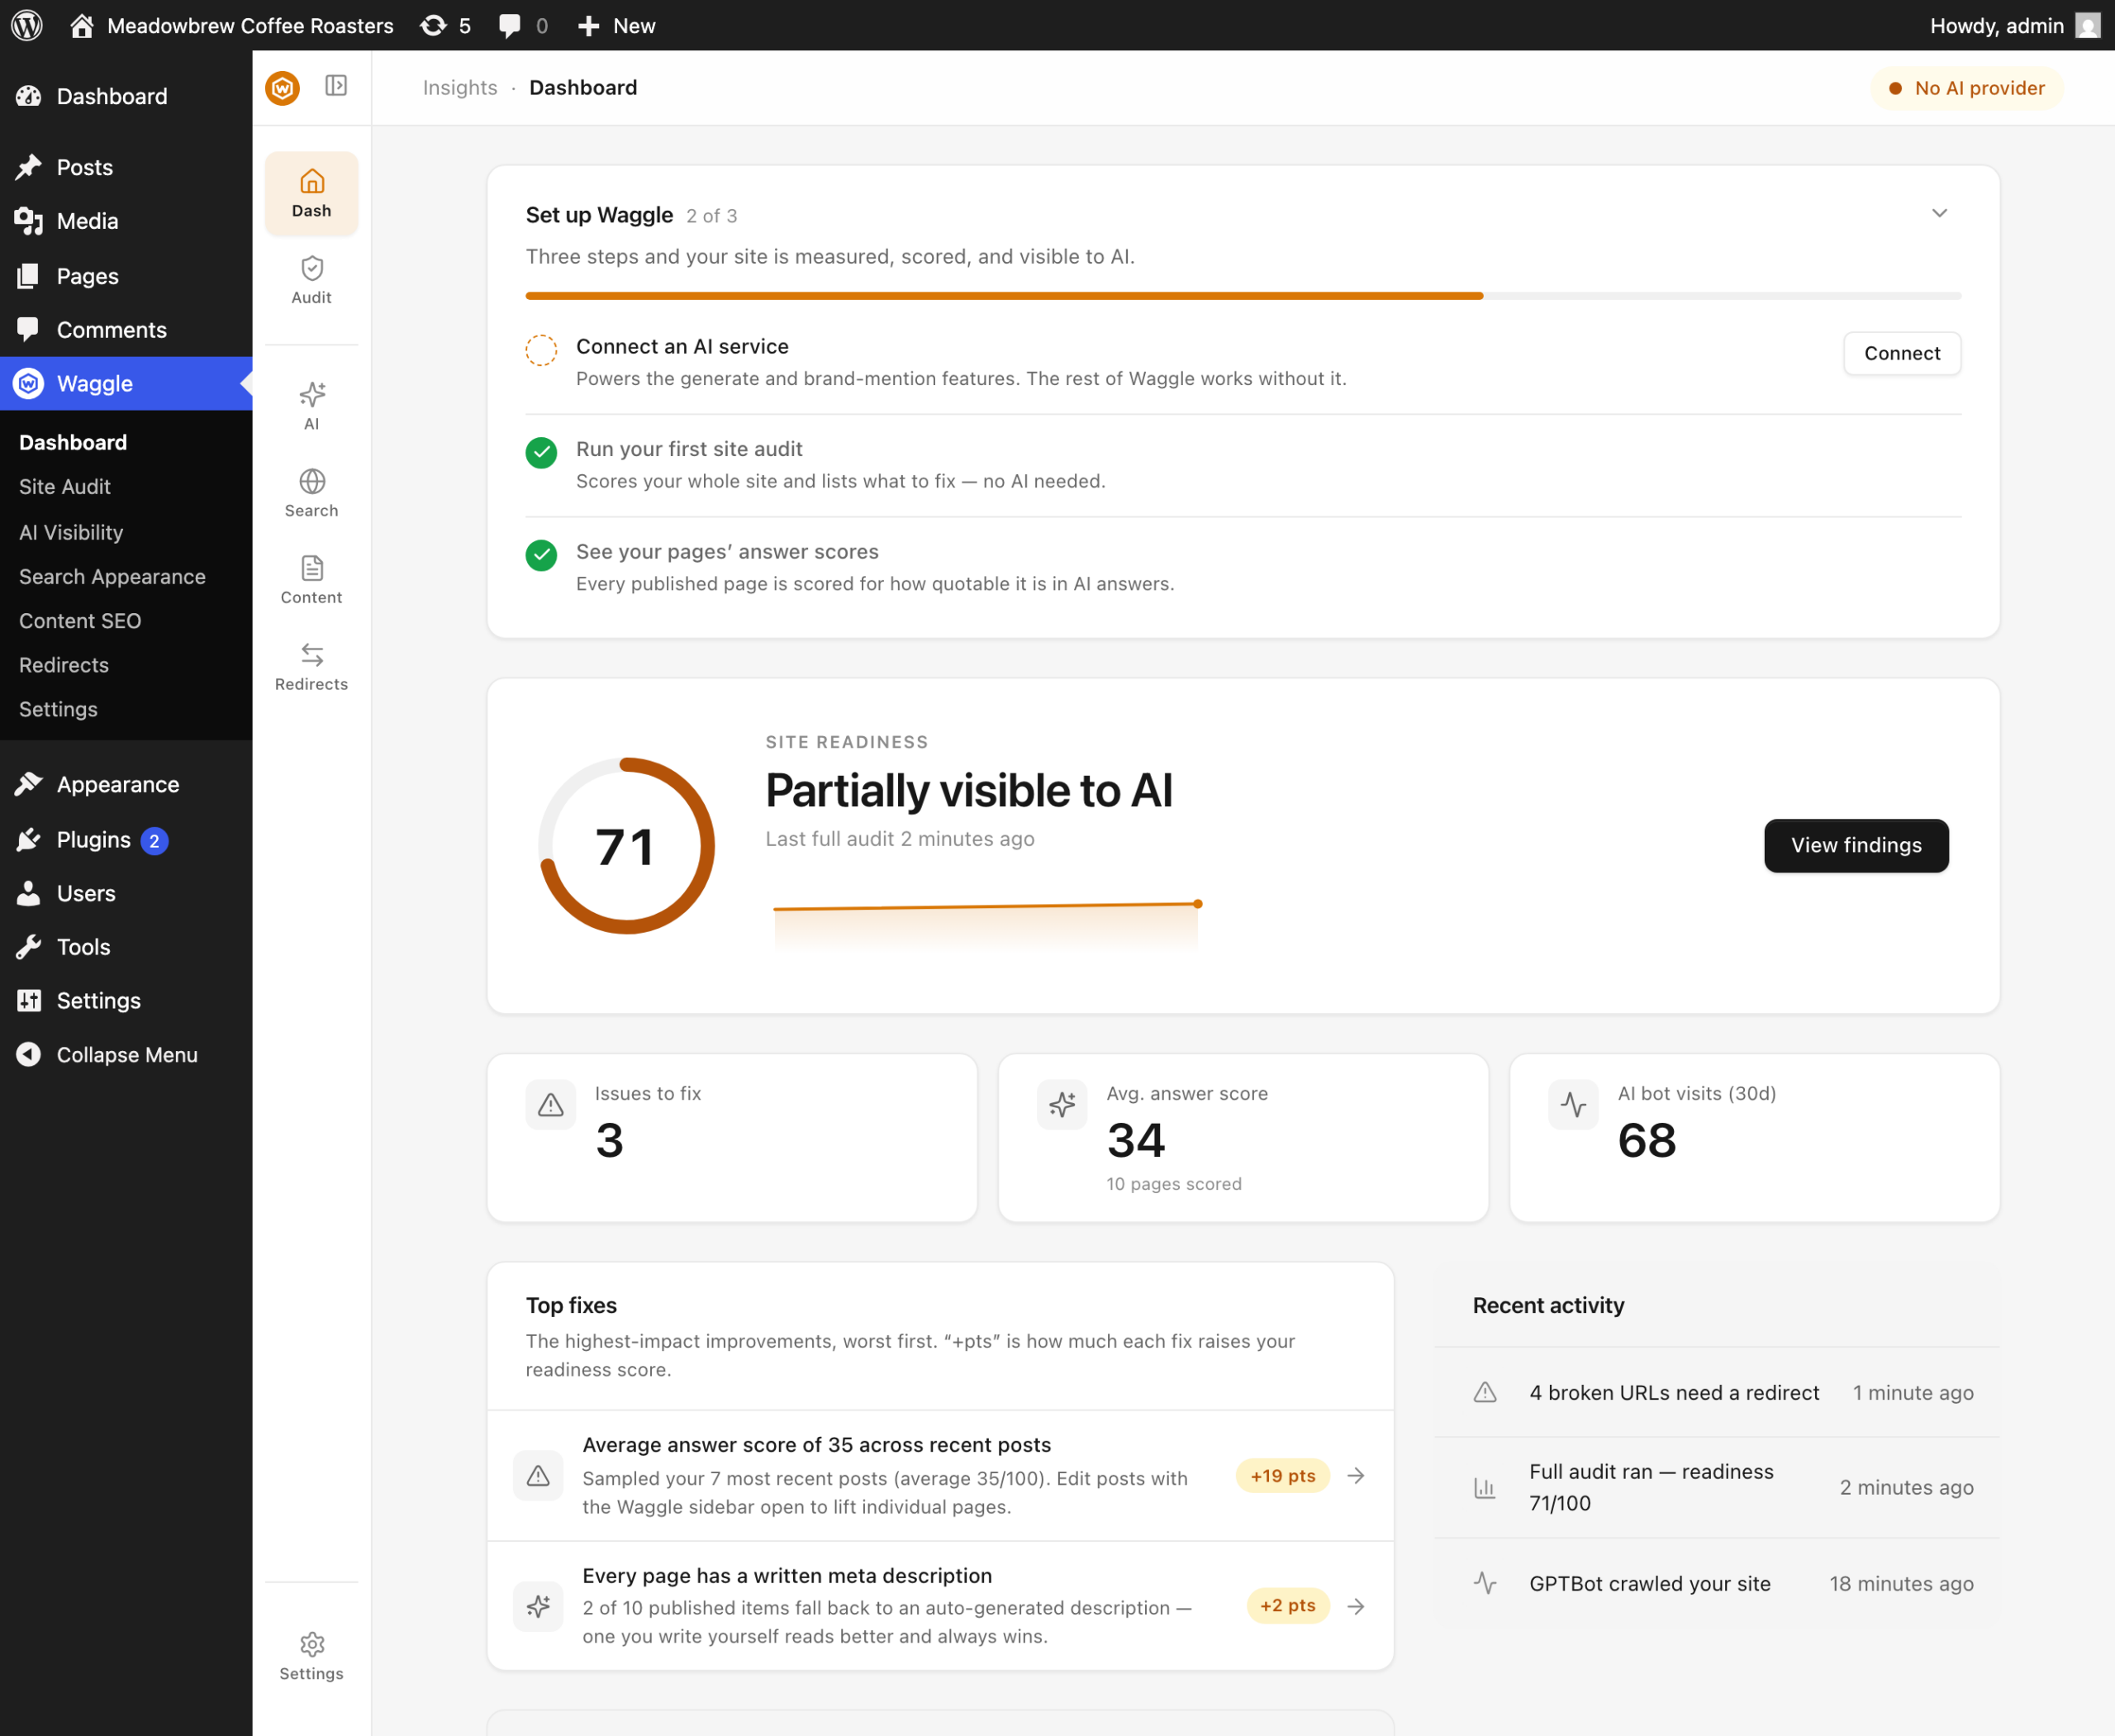Click the arrow beside +2 pts
2115x1736 pixels.
1356,1606
